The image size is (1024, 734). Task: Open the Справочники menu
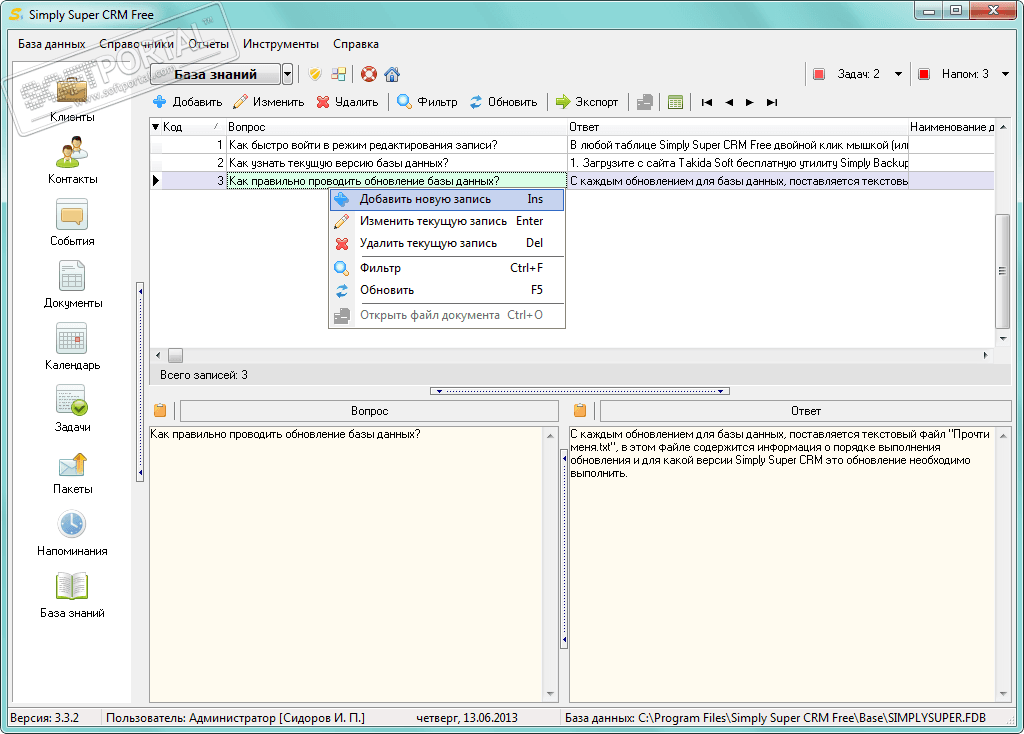(136, 44)
